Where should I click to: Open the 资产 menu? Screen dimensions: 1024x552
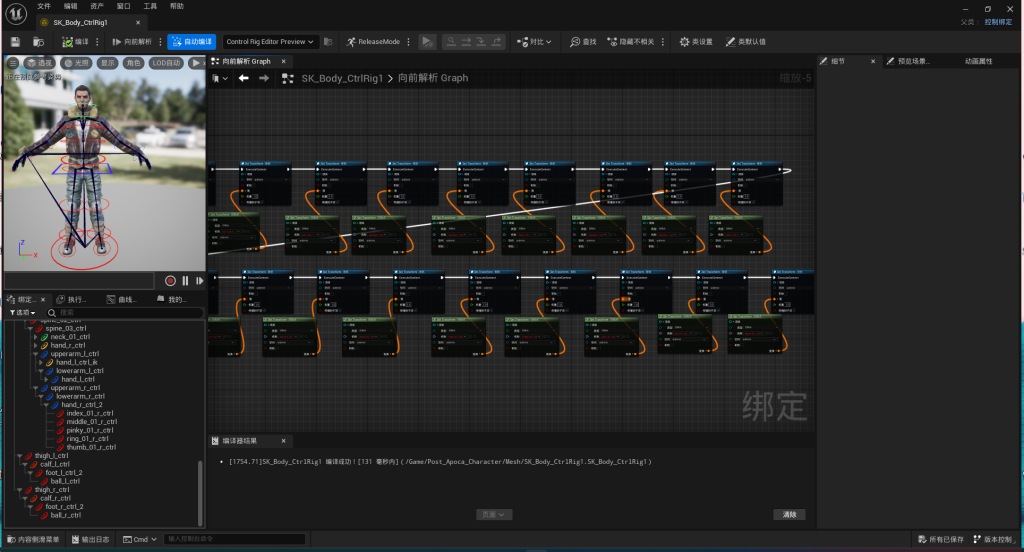click(x=97, y=6)
